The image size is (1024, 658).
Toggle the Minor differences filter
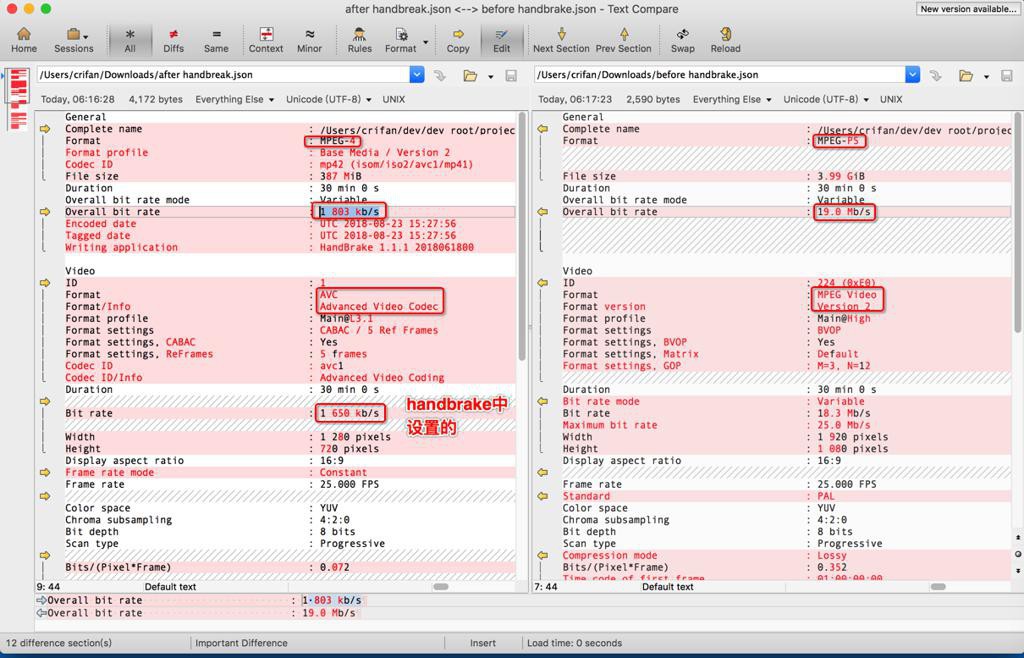click(x=309, y=40)
